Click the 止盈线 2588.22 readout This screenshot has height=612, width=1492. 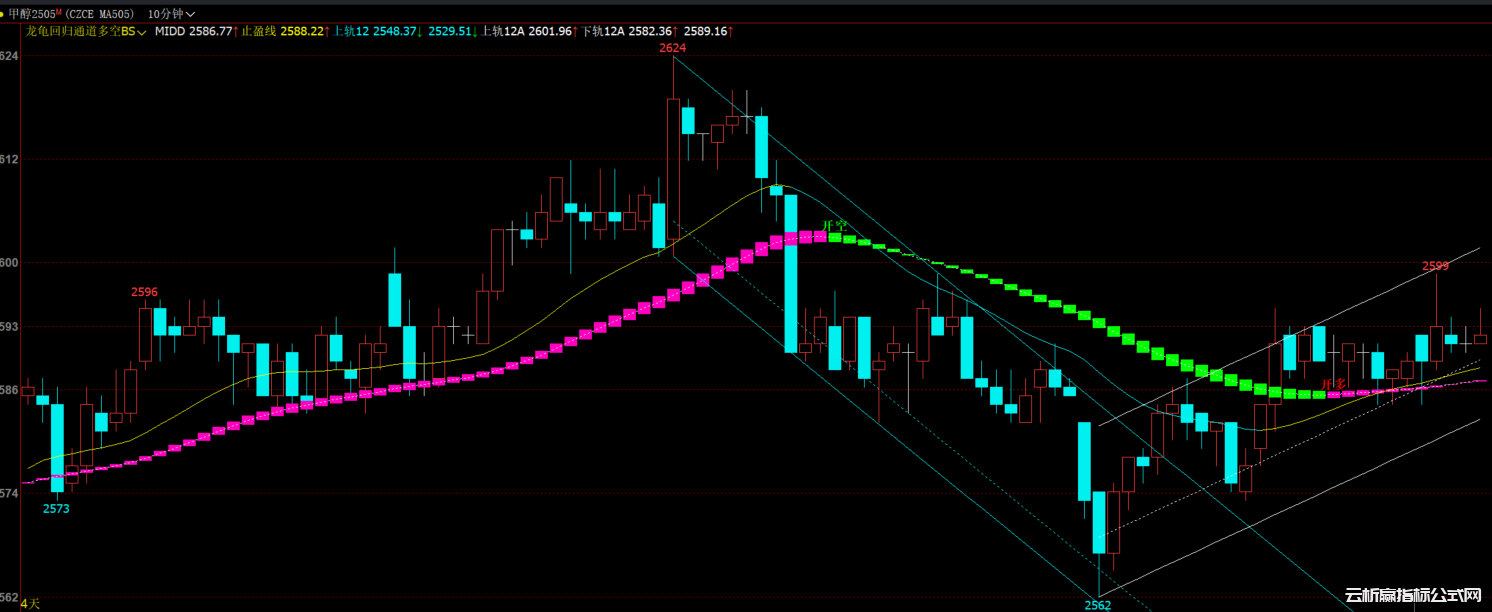282,32
